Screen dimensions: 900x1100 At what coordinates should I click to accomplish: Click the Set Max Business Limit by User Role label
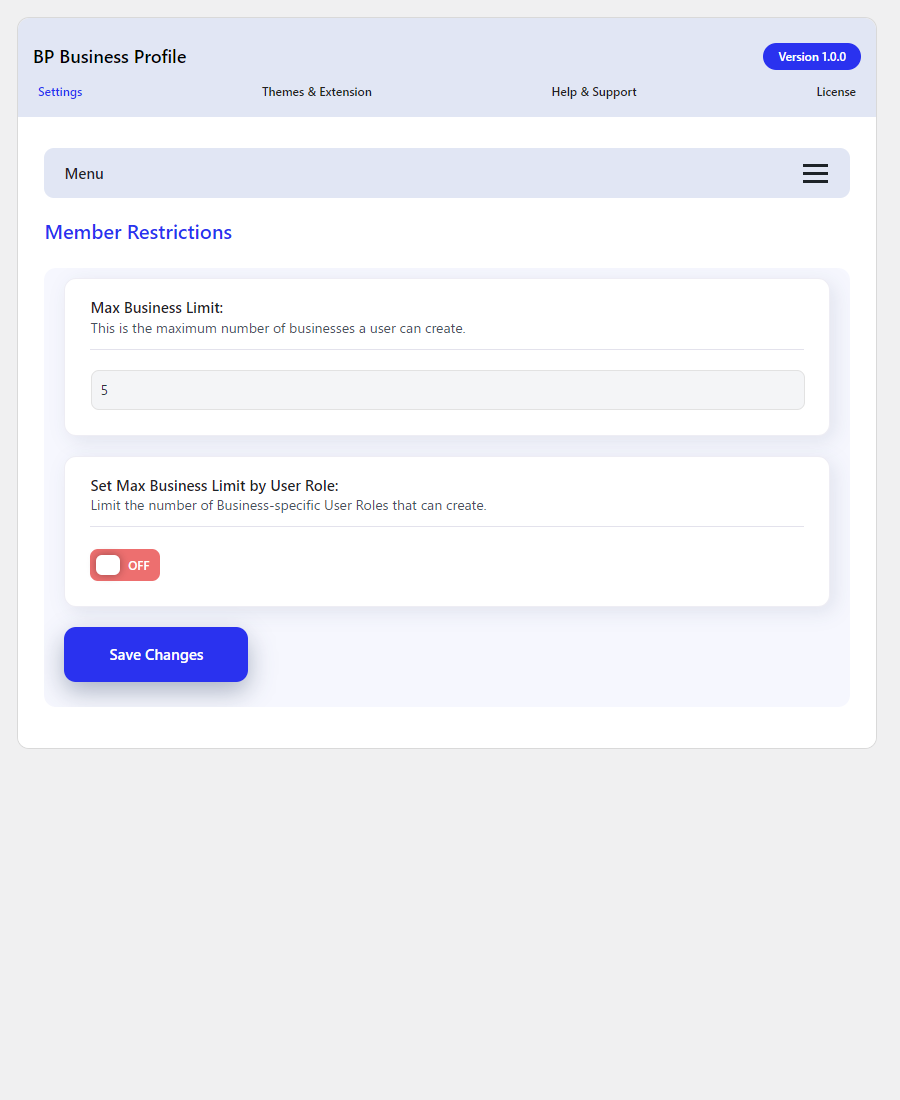pos(215,485)
